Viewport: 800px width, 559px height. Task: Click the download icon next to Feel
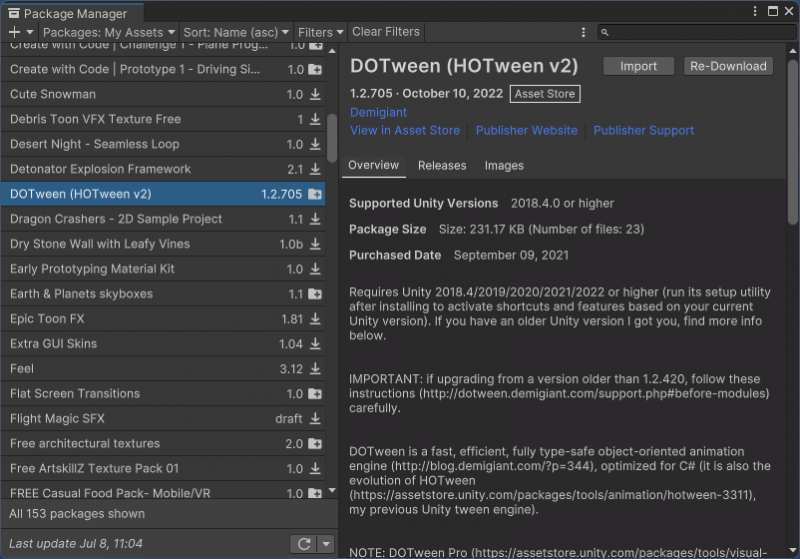(315, 369)
